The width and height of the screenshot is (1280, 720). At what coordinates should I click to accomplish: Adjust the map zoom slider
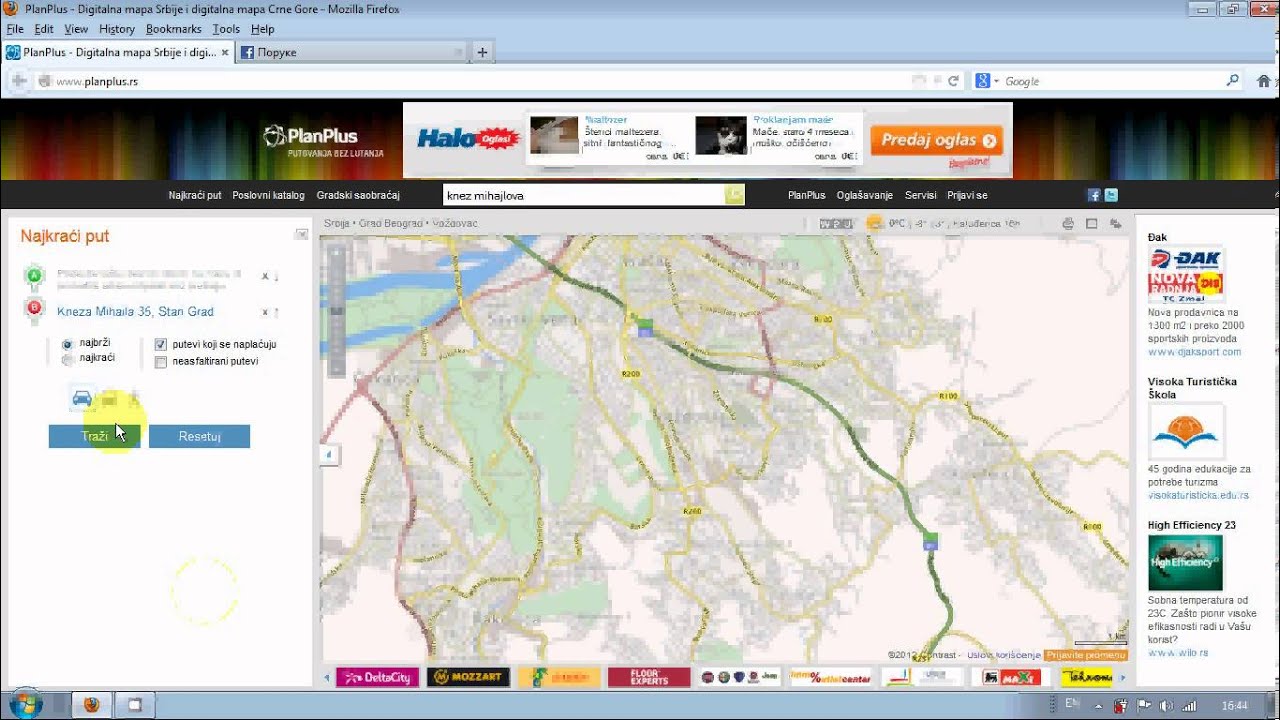pos(337,312)
